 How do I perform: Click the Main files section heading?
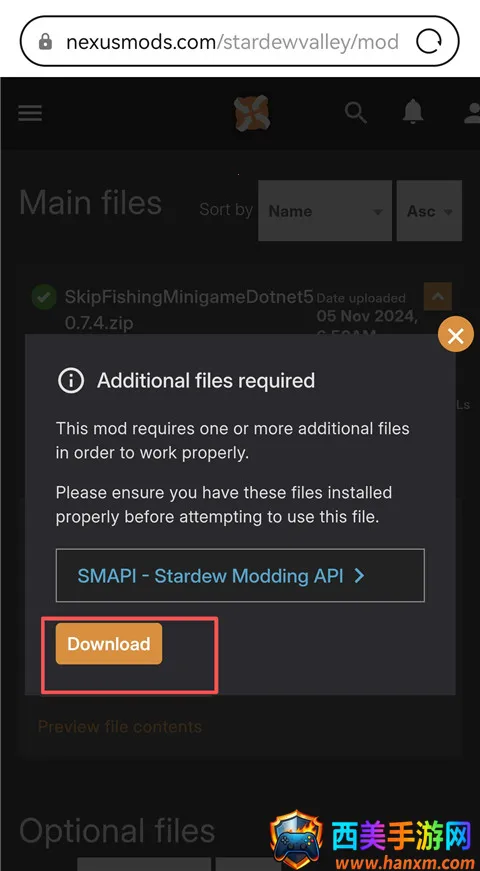click(91, 203)
